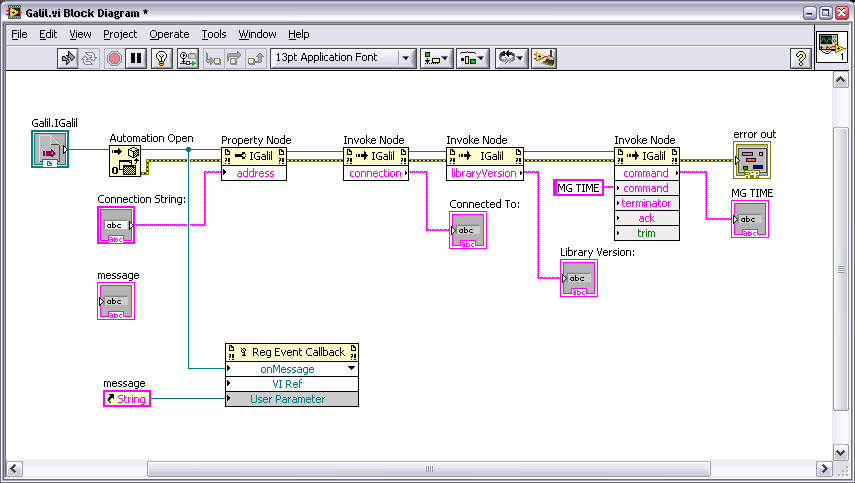Click the Reg Event Callback node header
The image size is (855, 483).
[292, 352]
